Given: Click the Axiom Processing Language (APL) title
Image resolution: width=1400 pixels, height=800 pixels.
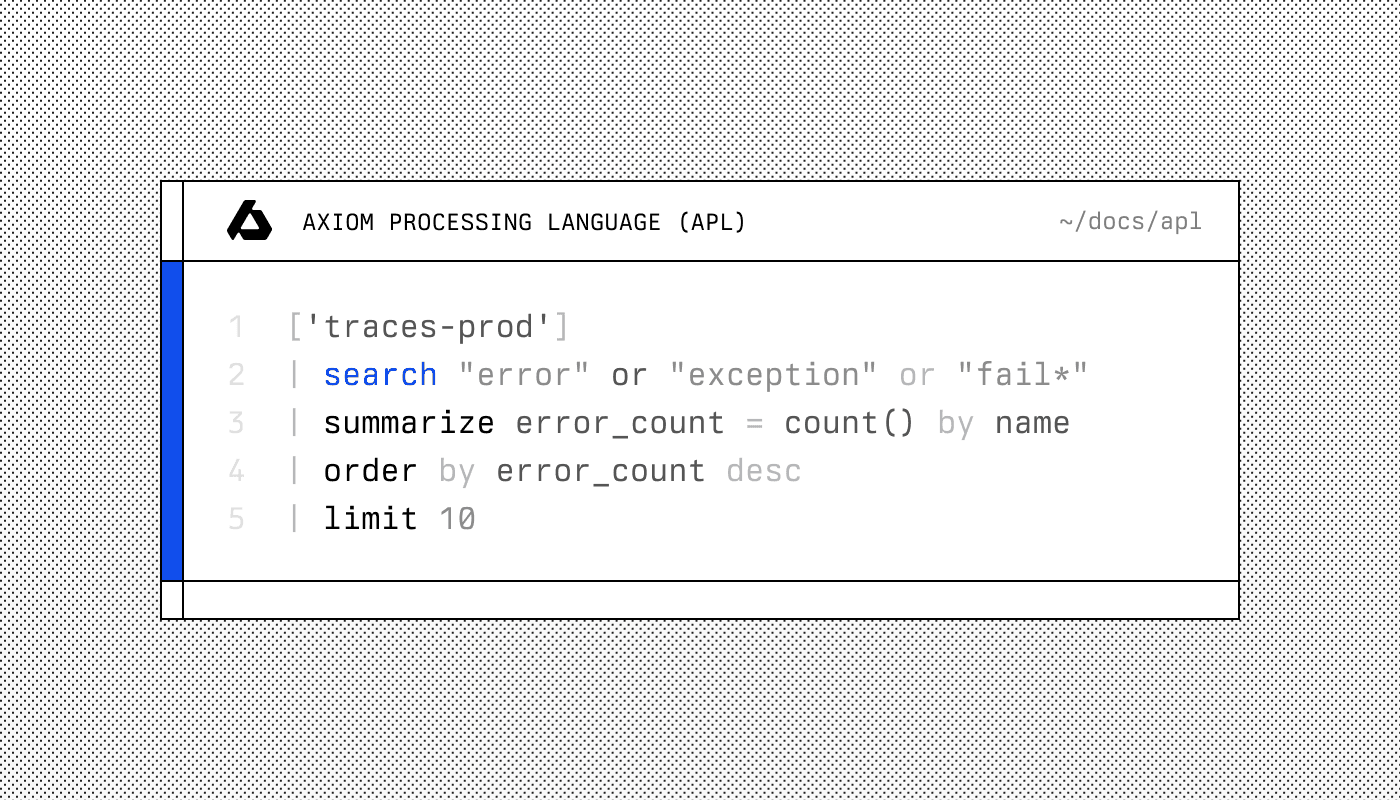Looking at the screenshot, I should [524, 222].
